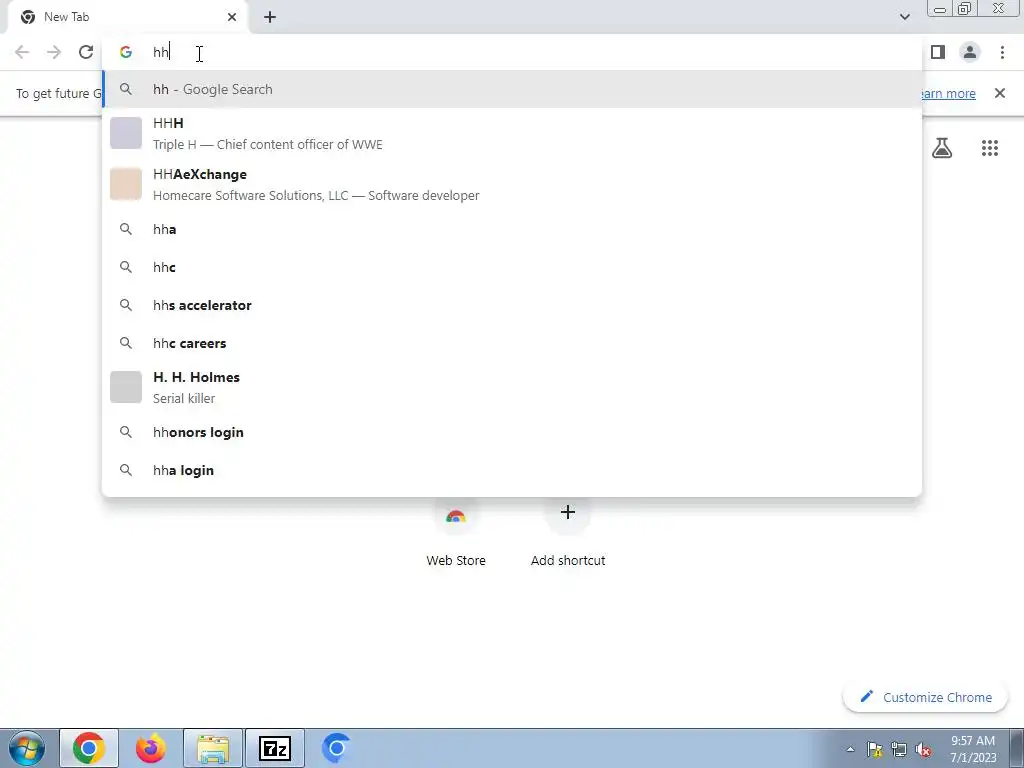Choose 'hh - Google Search' suggestion

pos(512,89)
